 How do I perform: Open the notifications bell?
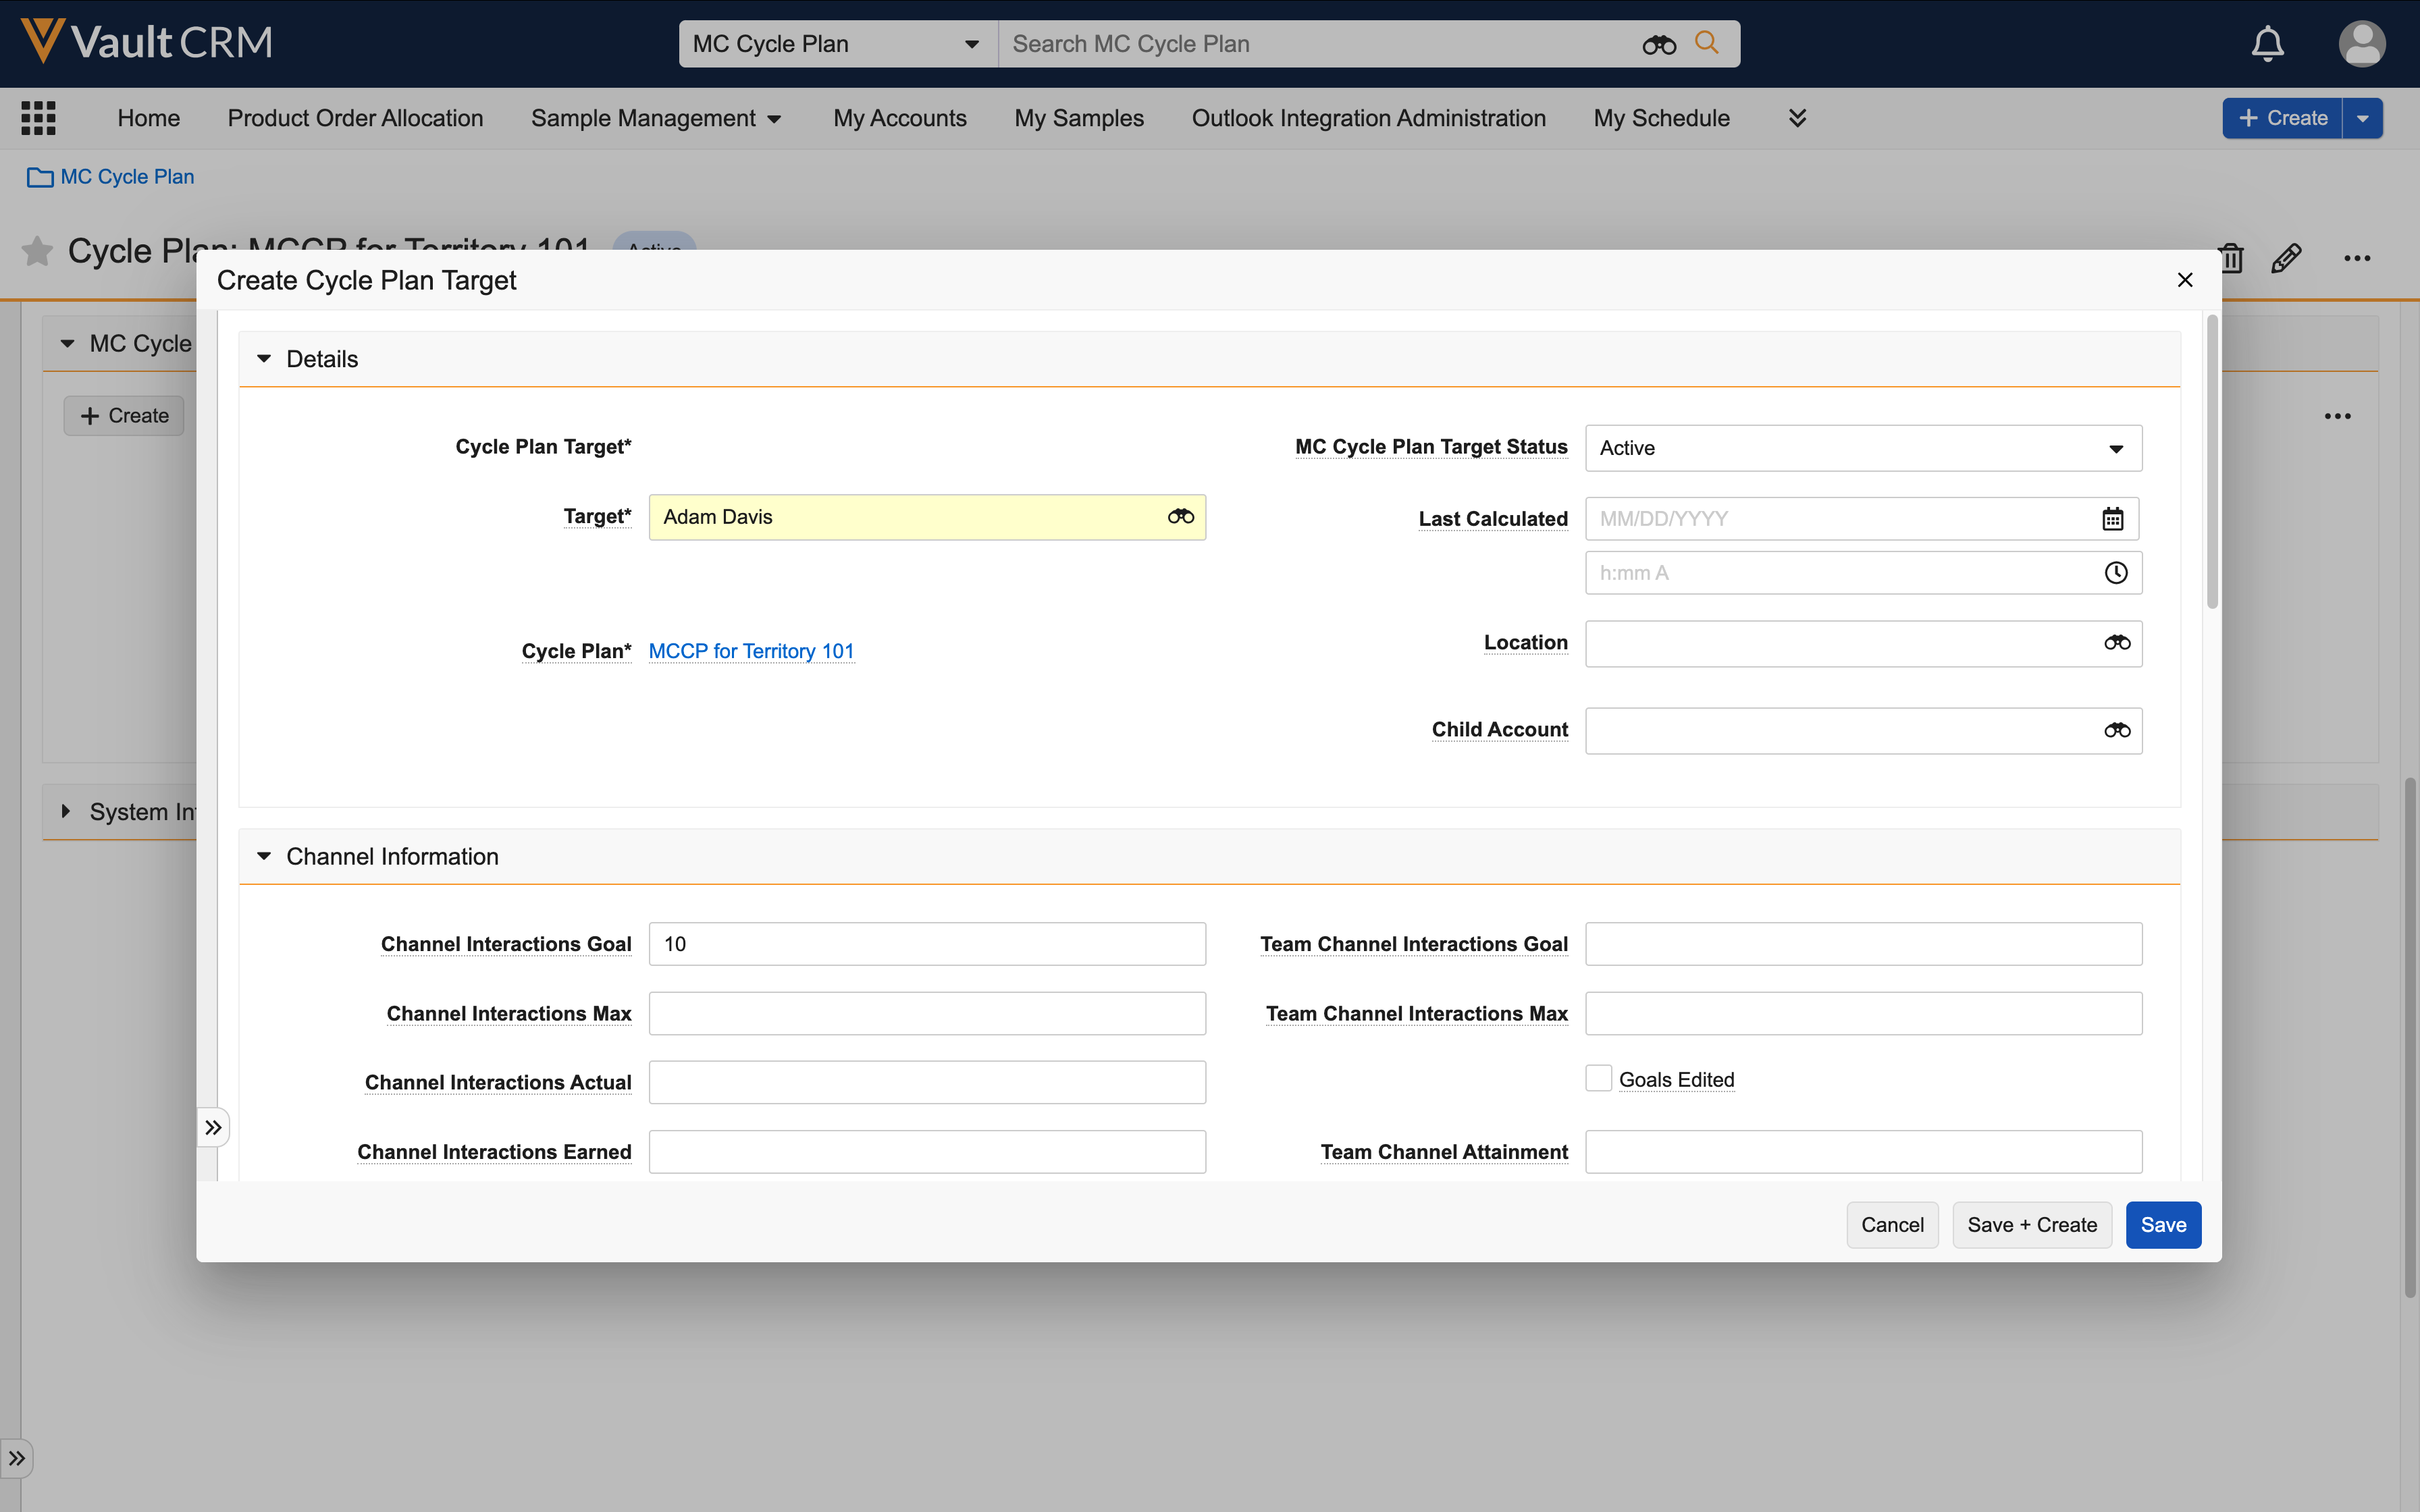(x=2267, y=44)
